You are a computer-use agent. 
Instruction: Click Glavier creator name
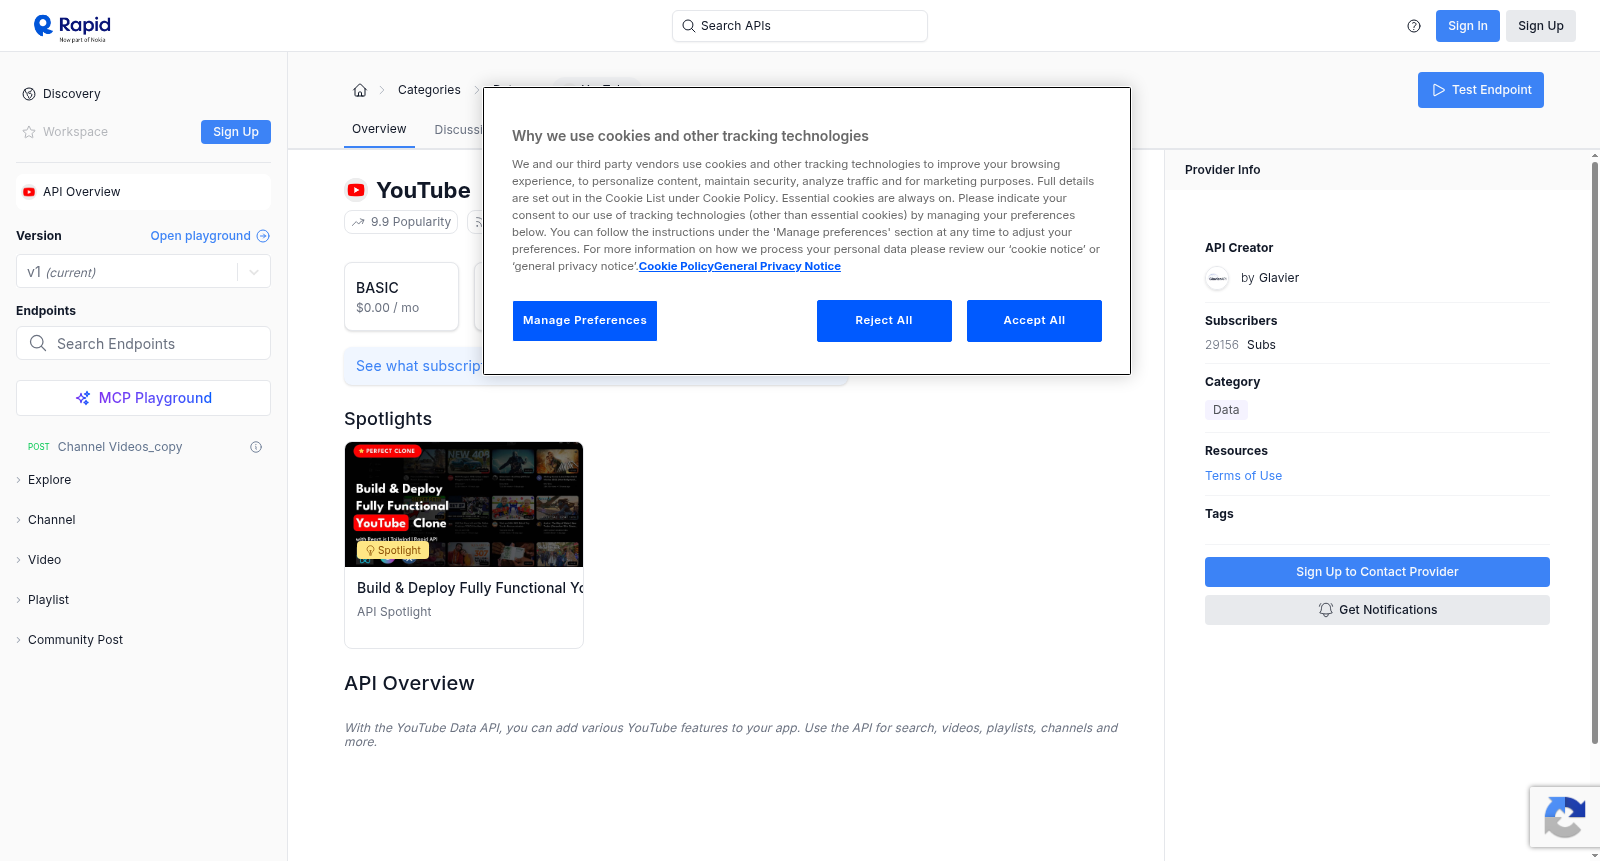pyautogui.click(x=1279, y=278)
